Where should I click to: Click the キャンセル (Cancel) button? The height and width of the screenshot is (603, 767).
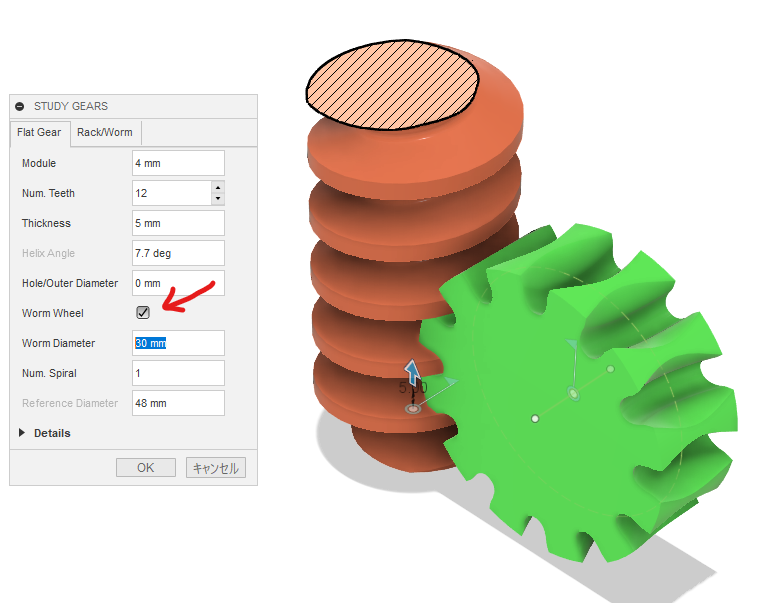coord(215,467)
